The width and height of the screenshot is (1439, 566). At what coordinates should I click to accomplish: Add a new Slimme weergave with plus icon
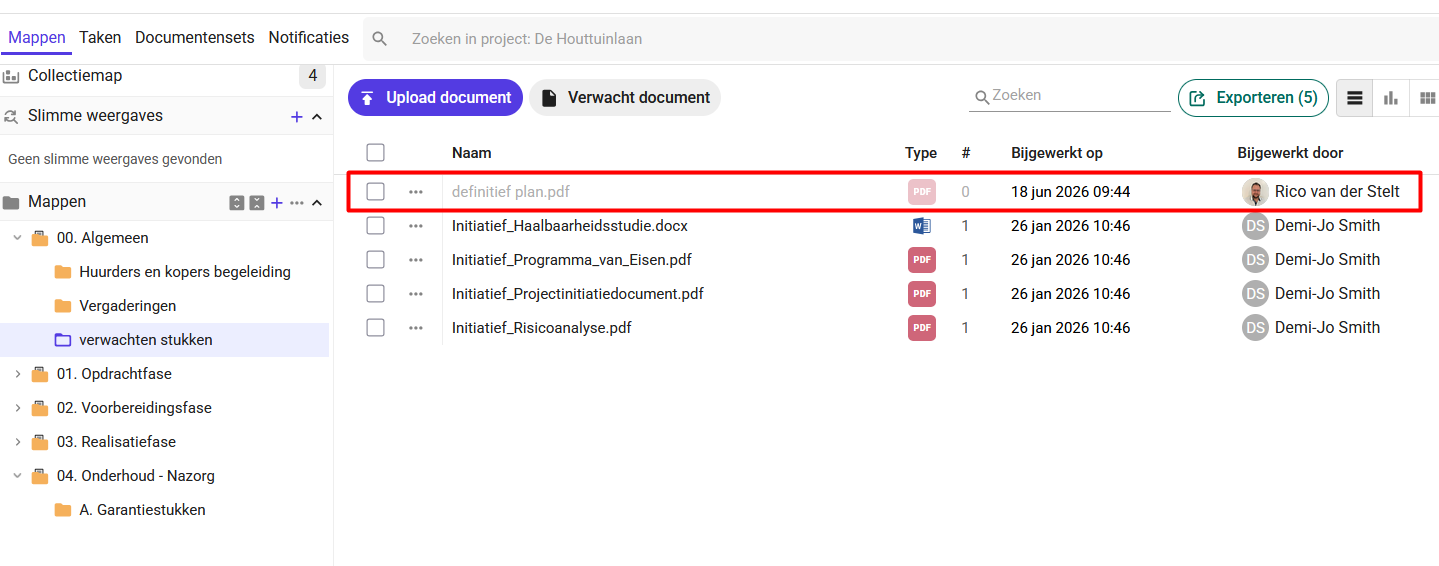point(296,117)
